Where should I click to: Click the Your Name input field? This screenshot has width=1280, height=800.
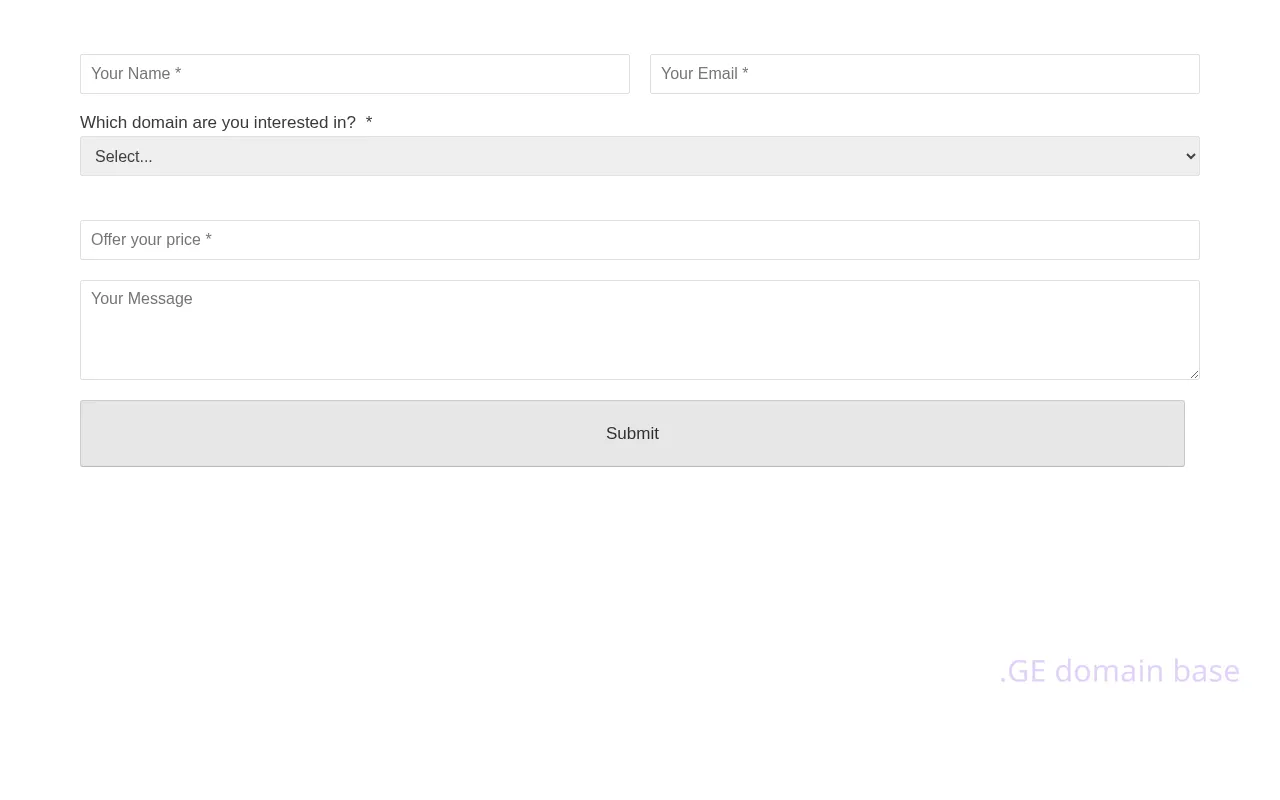(354, 74)
